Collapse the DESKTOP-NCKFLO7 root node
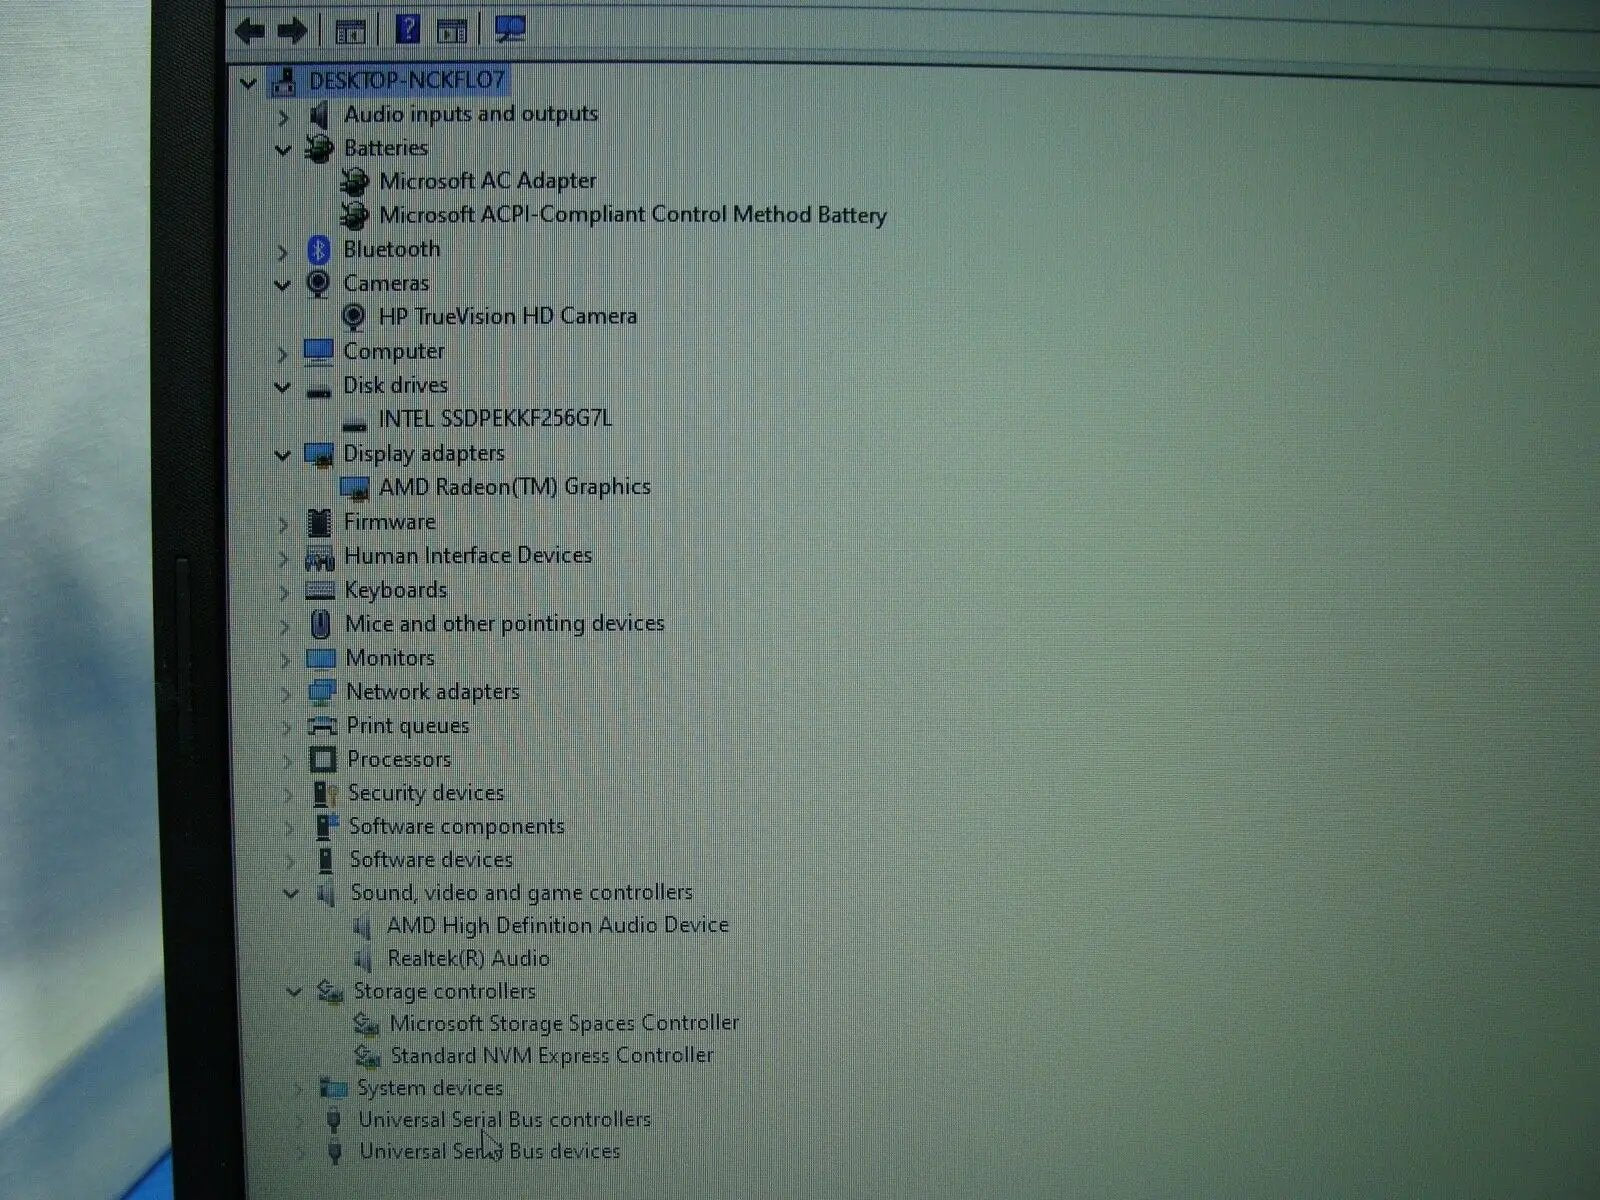The image size is (1600, 1200). [248, 83]
